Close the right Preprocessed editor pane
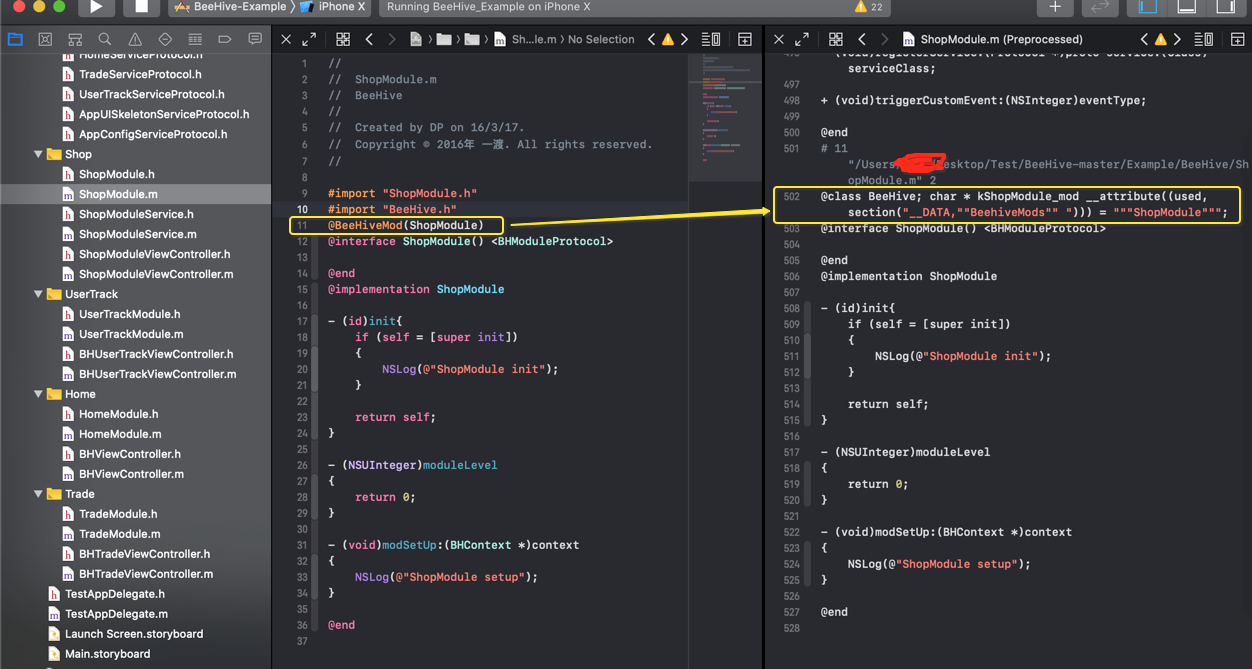 pyautogui.click(x=779, y=40)
